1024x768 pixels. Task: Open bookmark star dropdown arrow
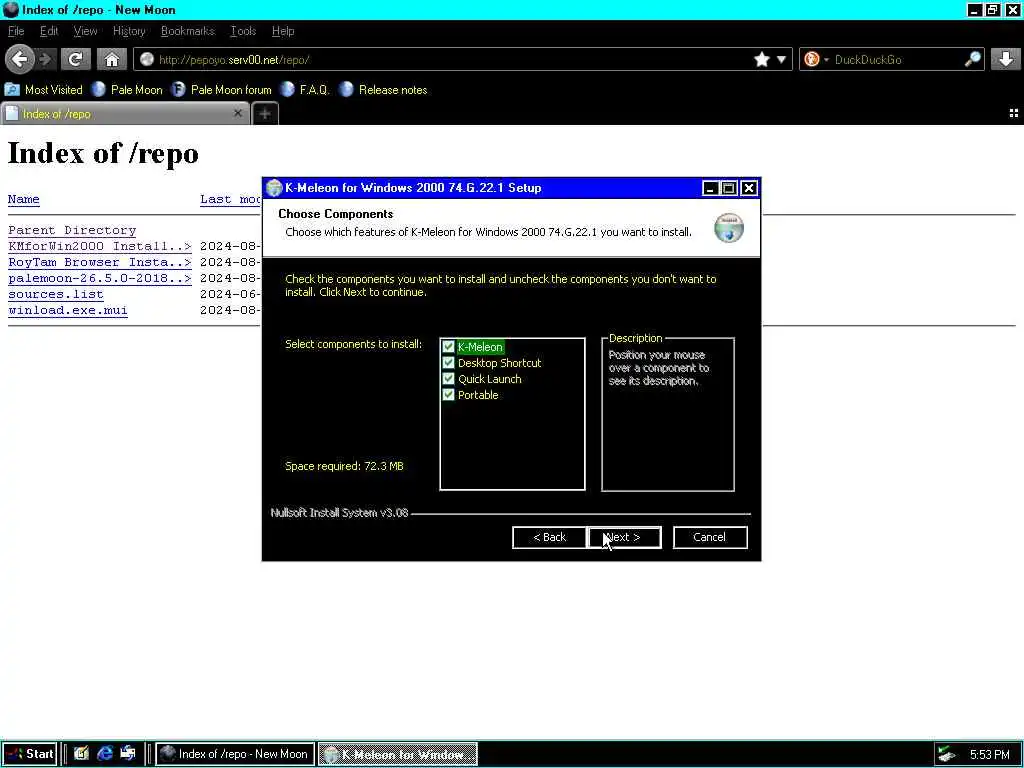(781, 59)
